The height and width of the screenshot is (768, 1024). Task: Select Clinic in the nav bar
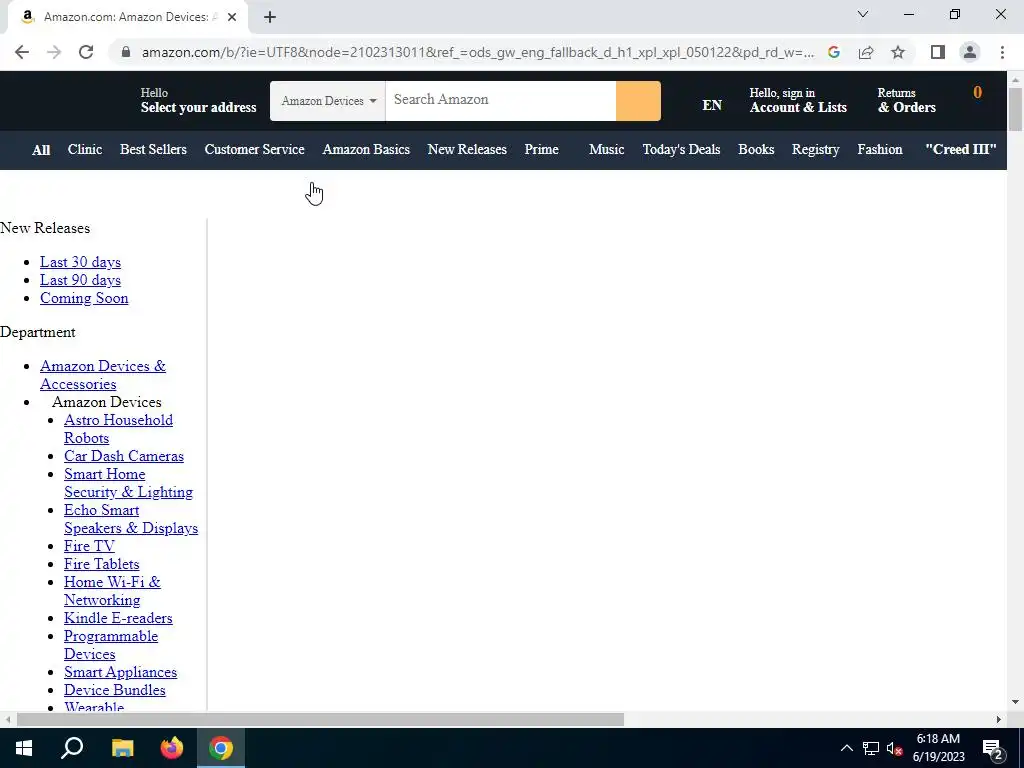coord(85,150)
